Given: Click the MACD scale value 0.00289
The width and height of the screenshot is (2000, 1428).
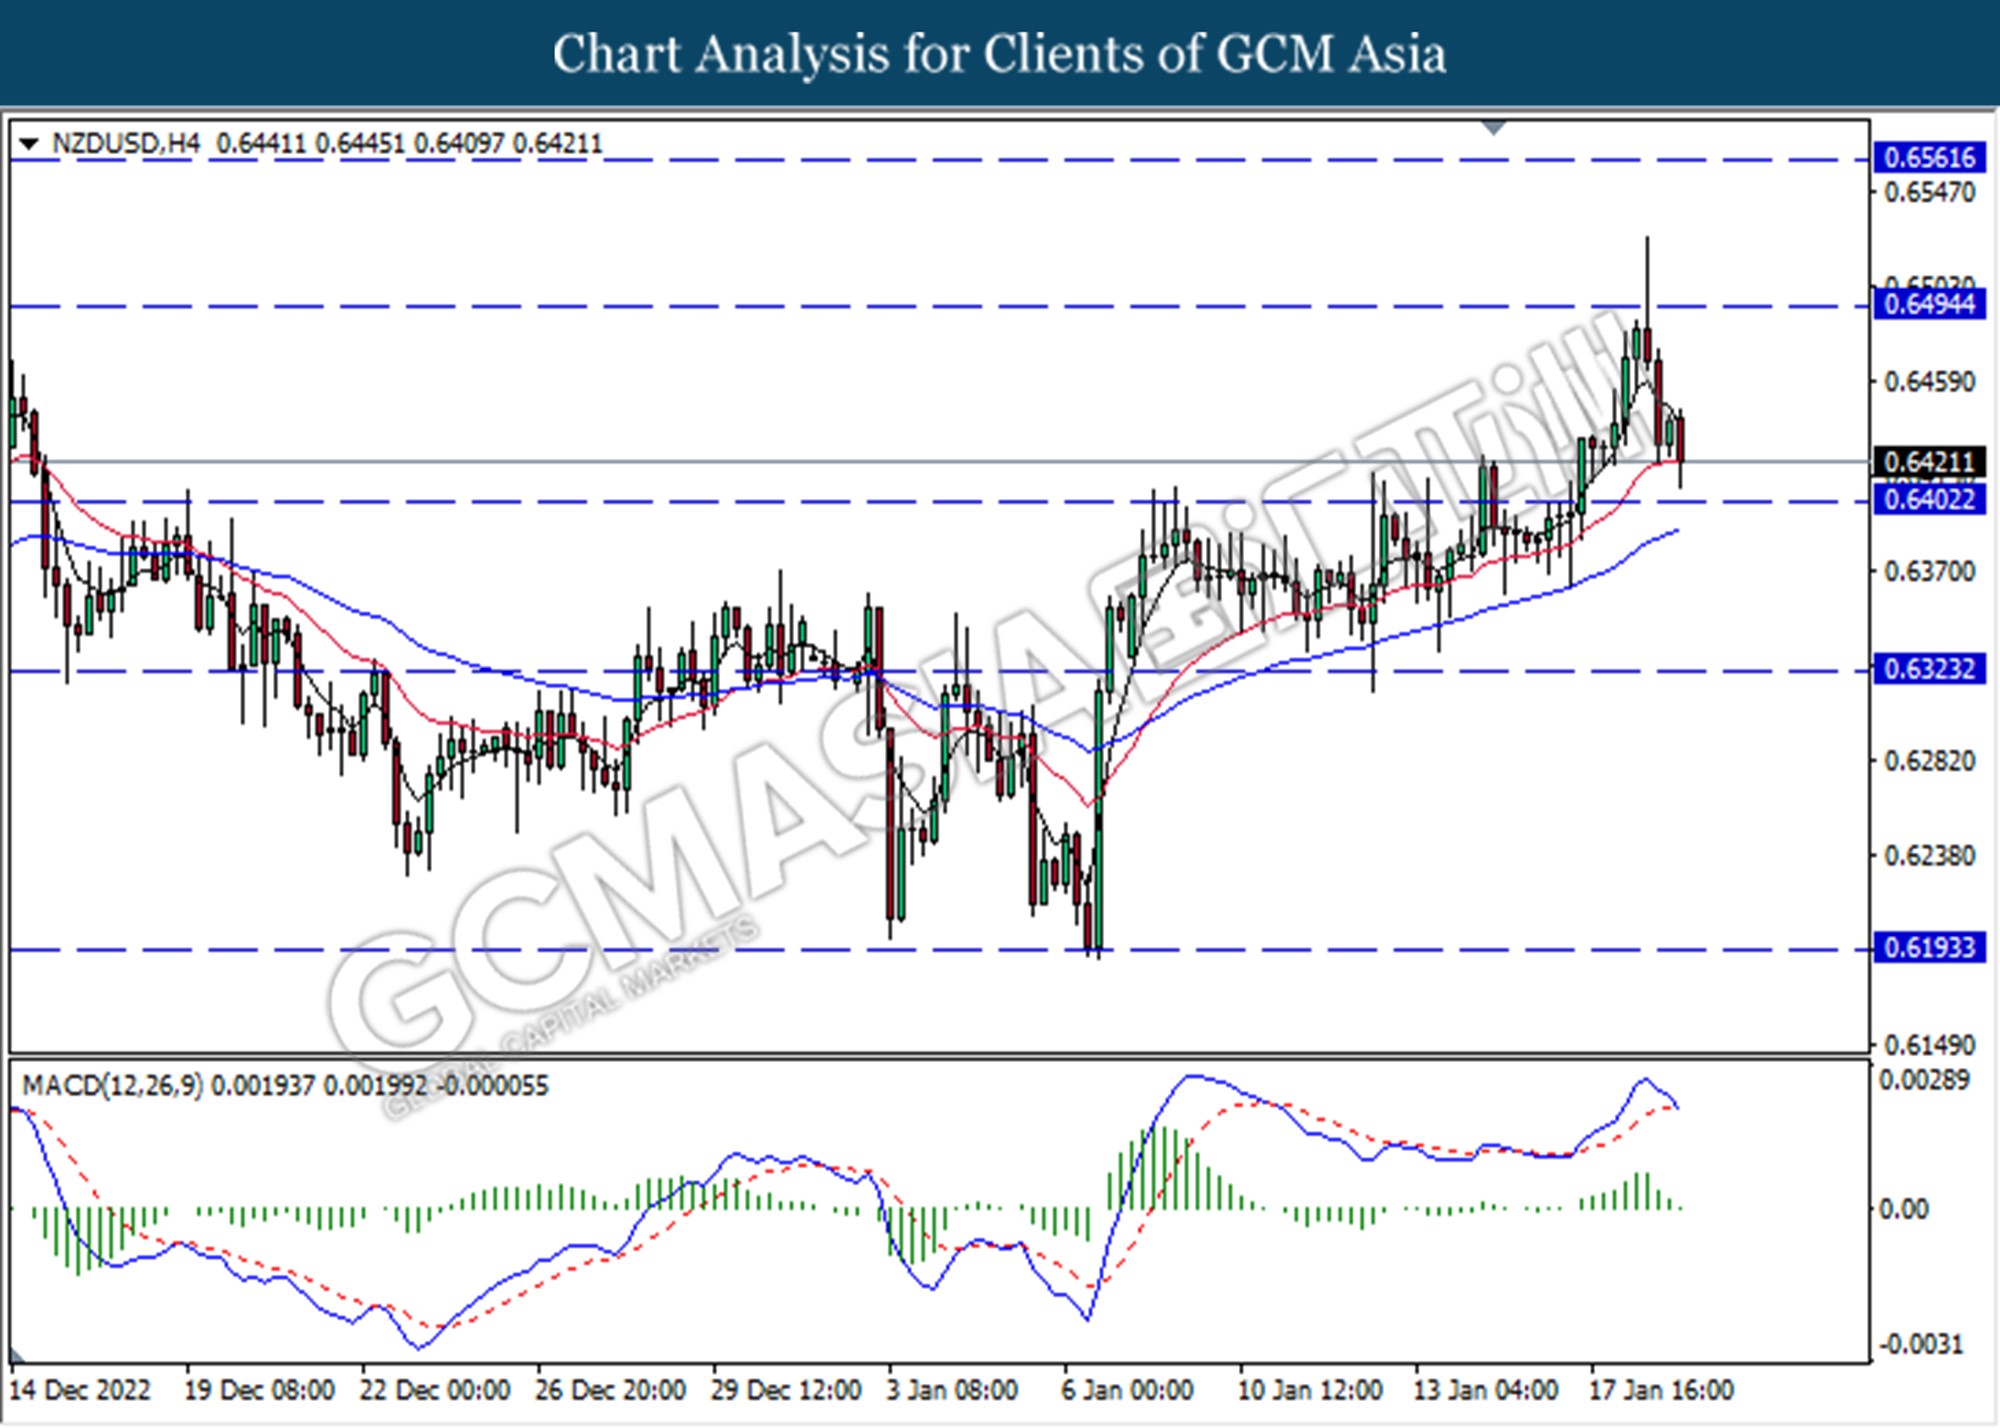Looking at the screenshot, I should 1925,1080.
